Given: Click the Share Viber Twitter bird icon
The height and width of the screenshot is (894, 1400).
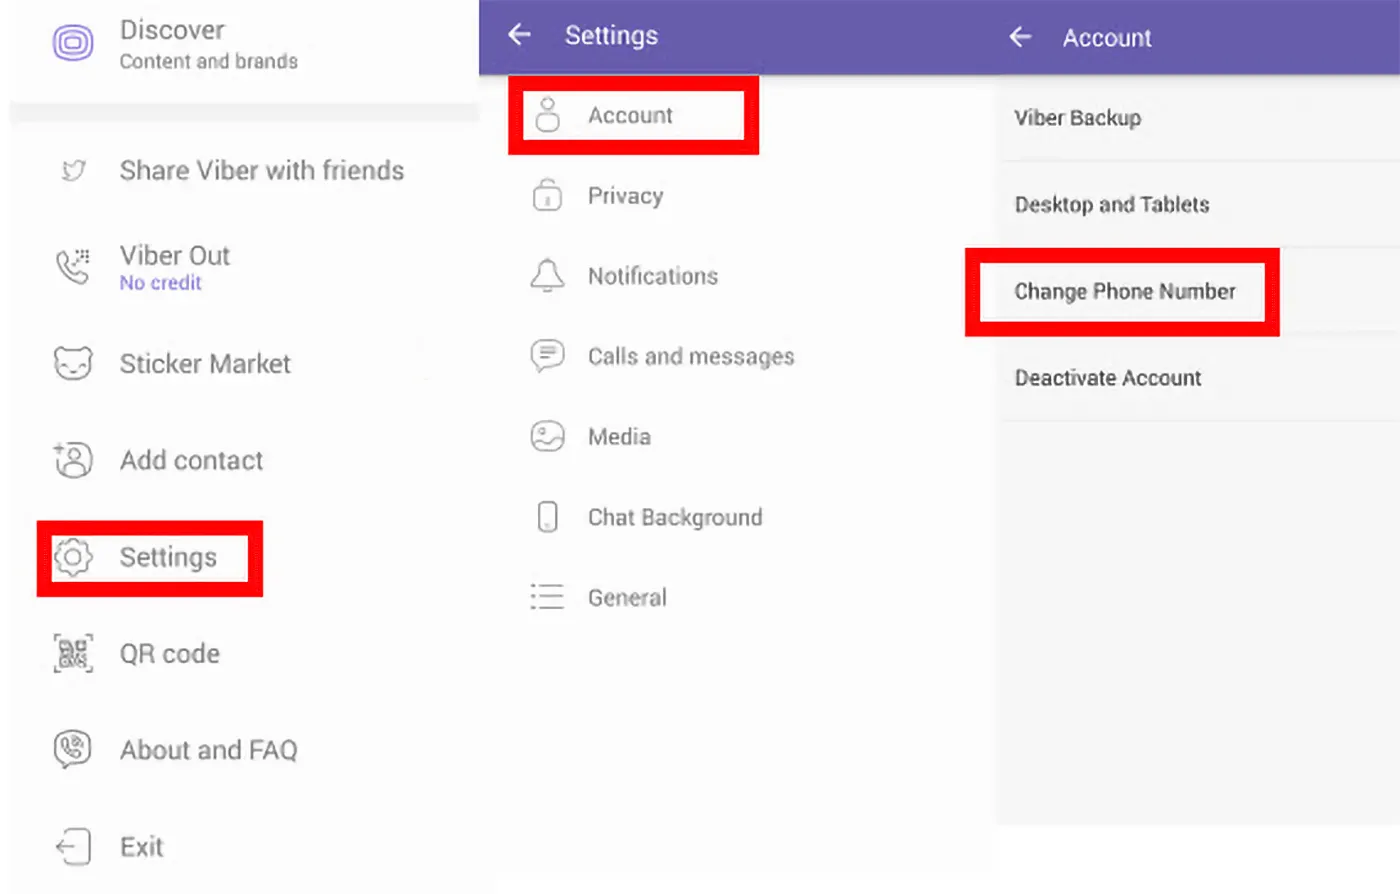Looking at the screenshot, I should [73, 171].
